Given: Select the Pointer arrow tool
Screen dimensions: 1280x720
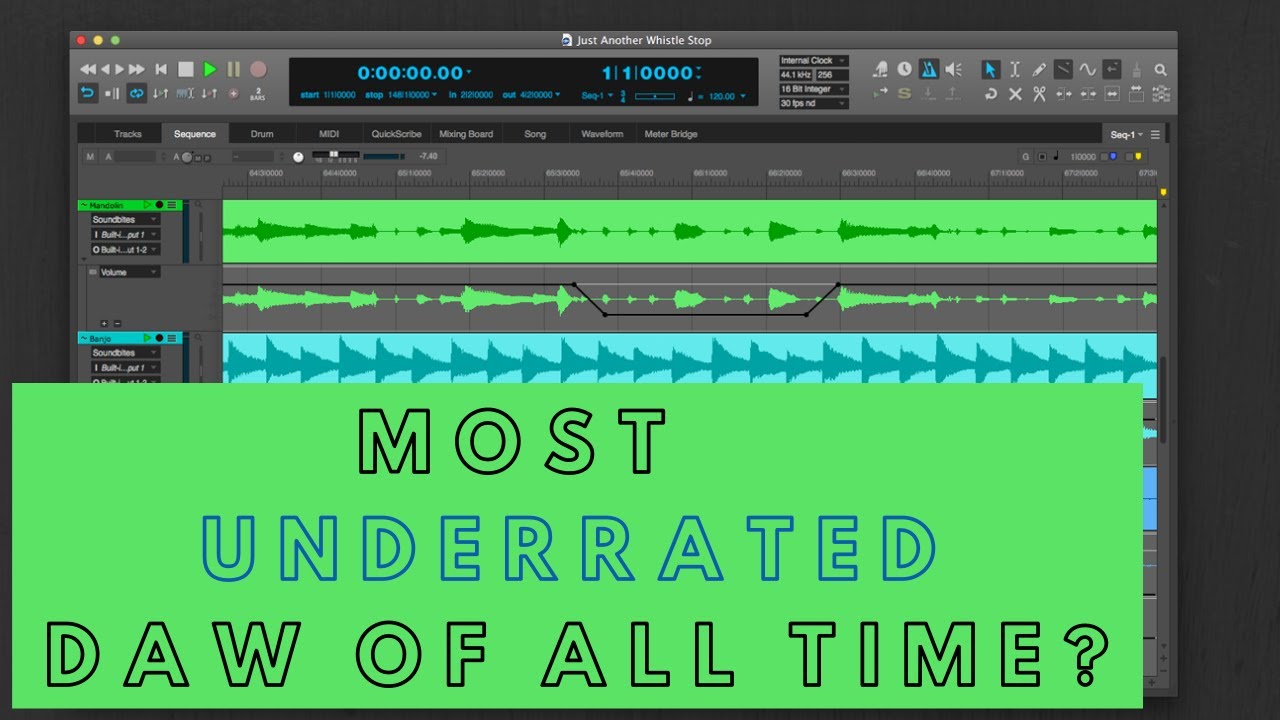Looking at the screenshot, I should point(991,69).
